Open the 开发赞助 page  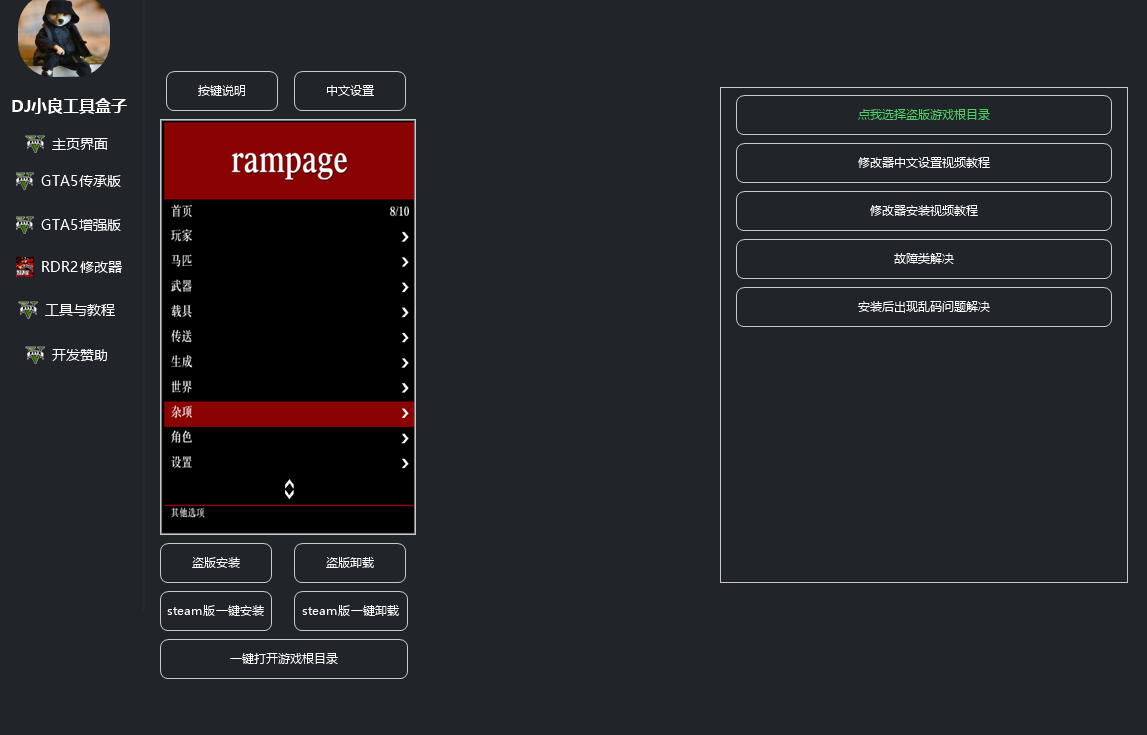pos(80,355)
